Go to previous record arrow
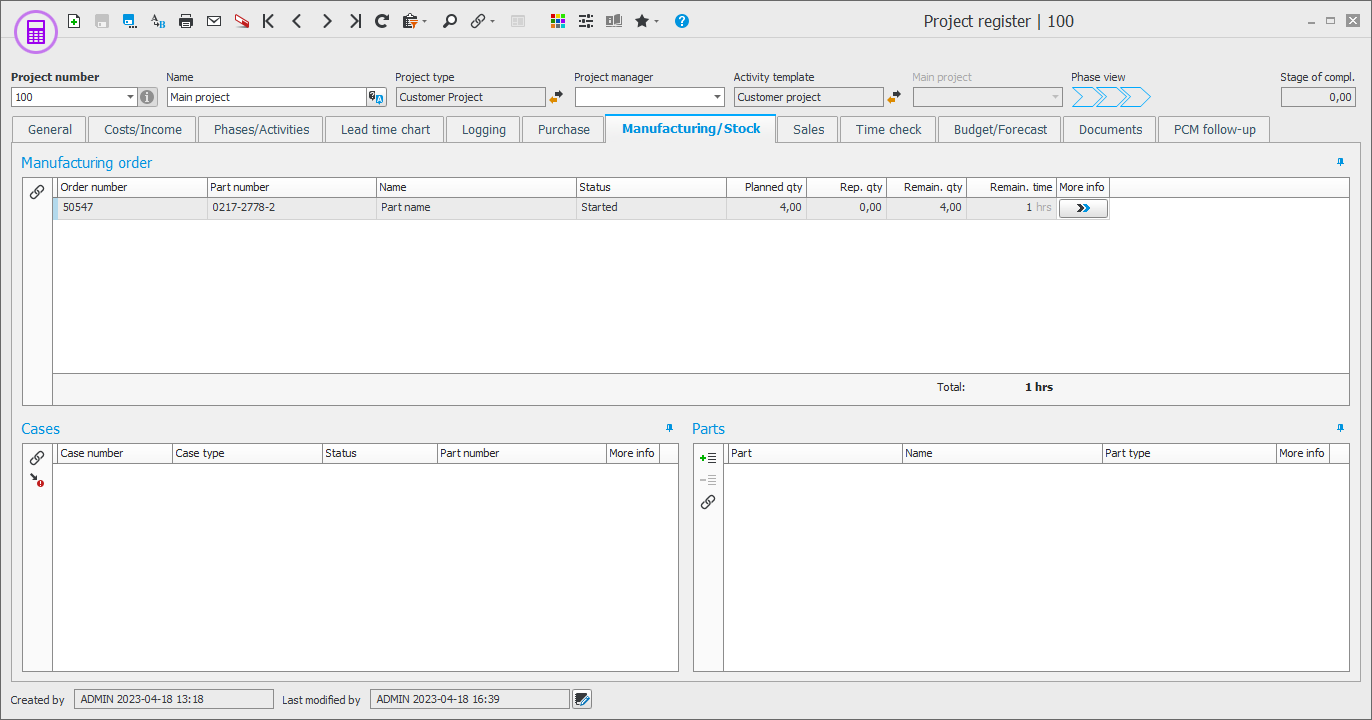The image size is (1372, 720). (x=297, y=20)
